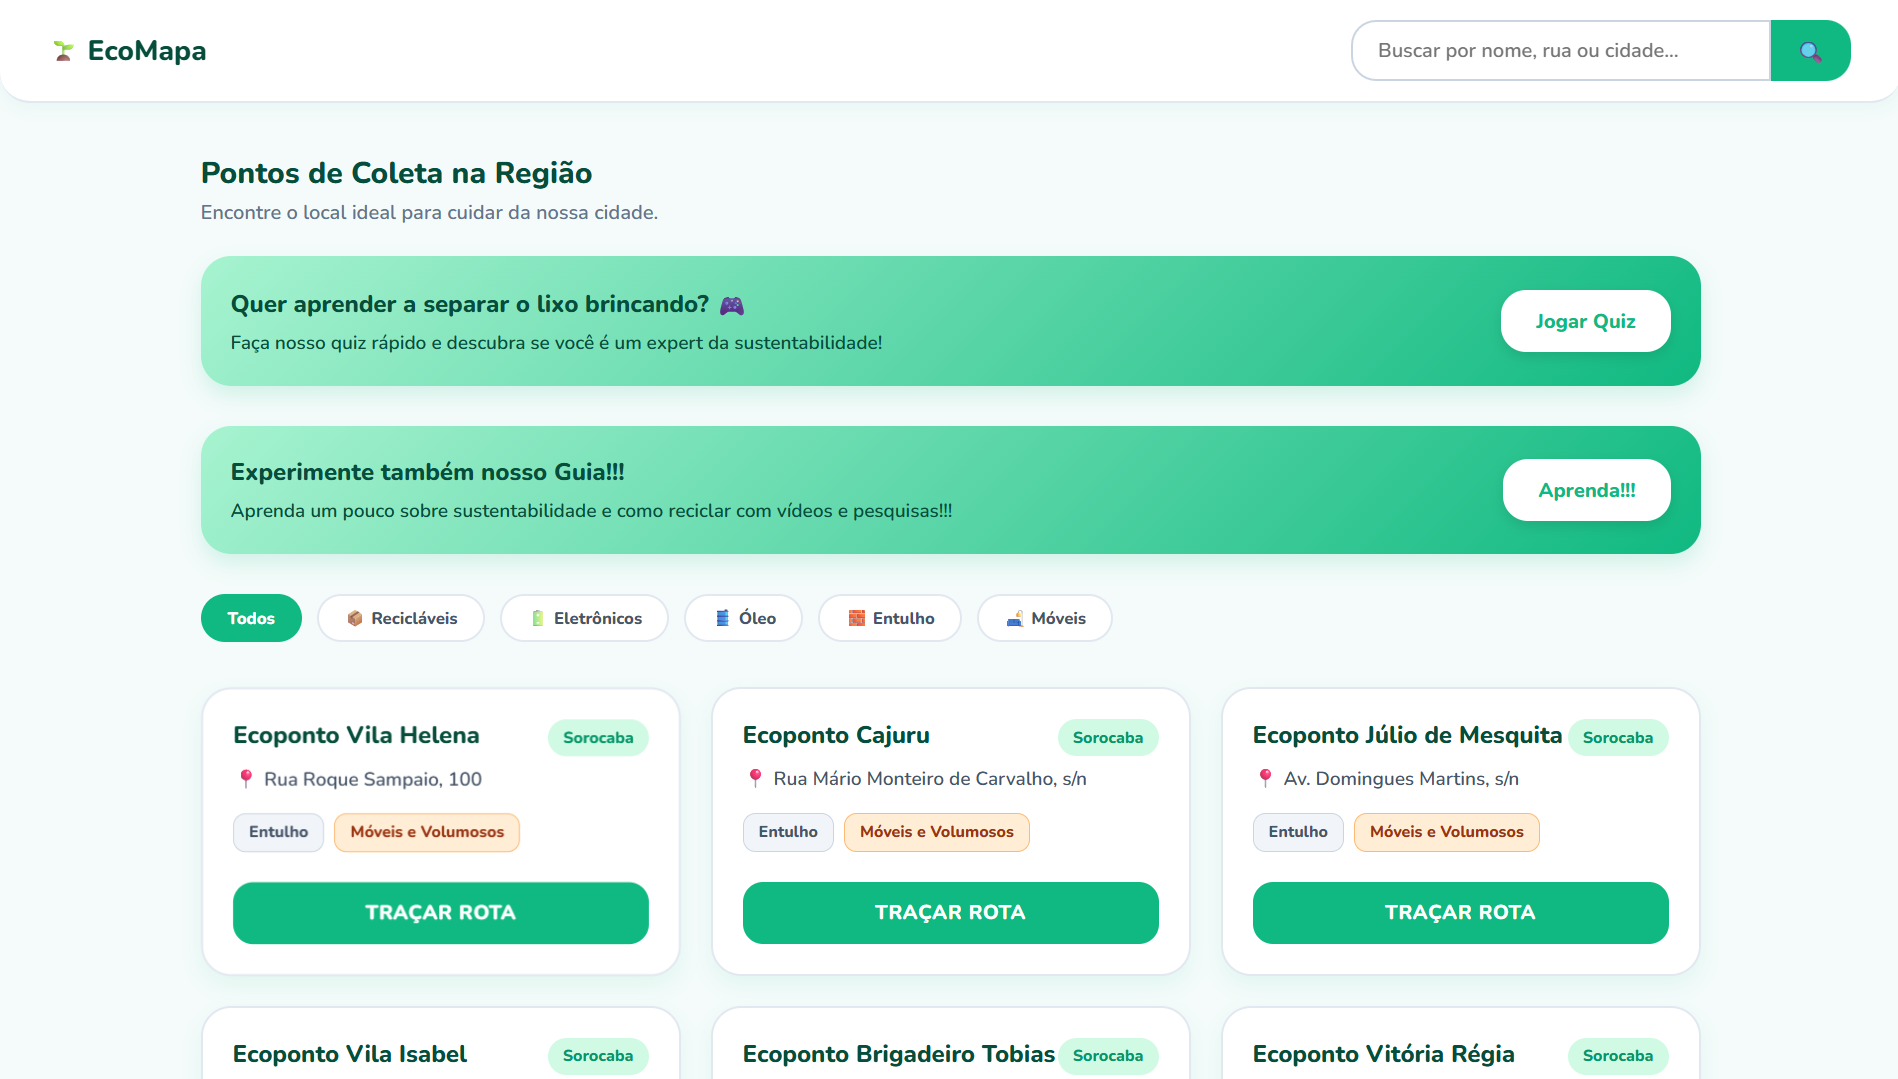Focus the search by name input field
The image size is (1898, 1079).
coord(1561,51)
